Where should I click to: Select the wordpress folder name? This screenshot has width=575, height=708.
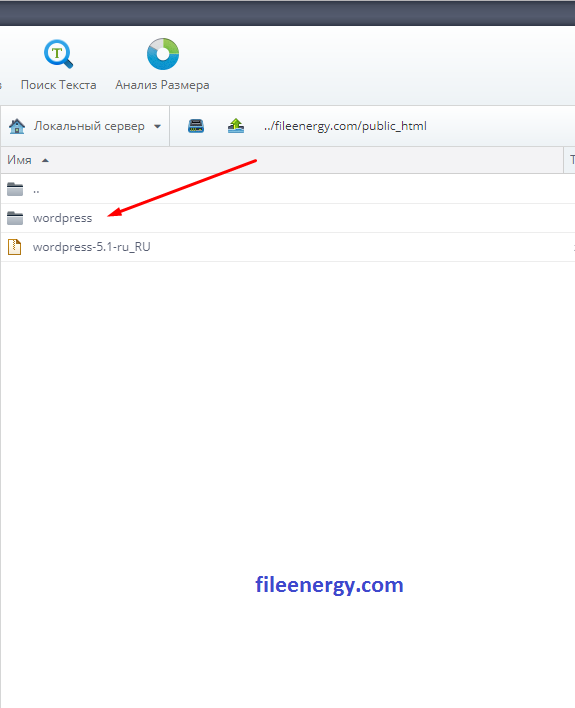coord(62,218)
